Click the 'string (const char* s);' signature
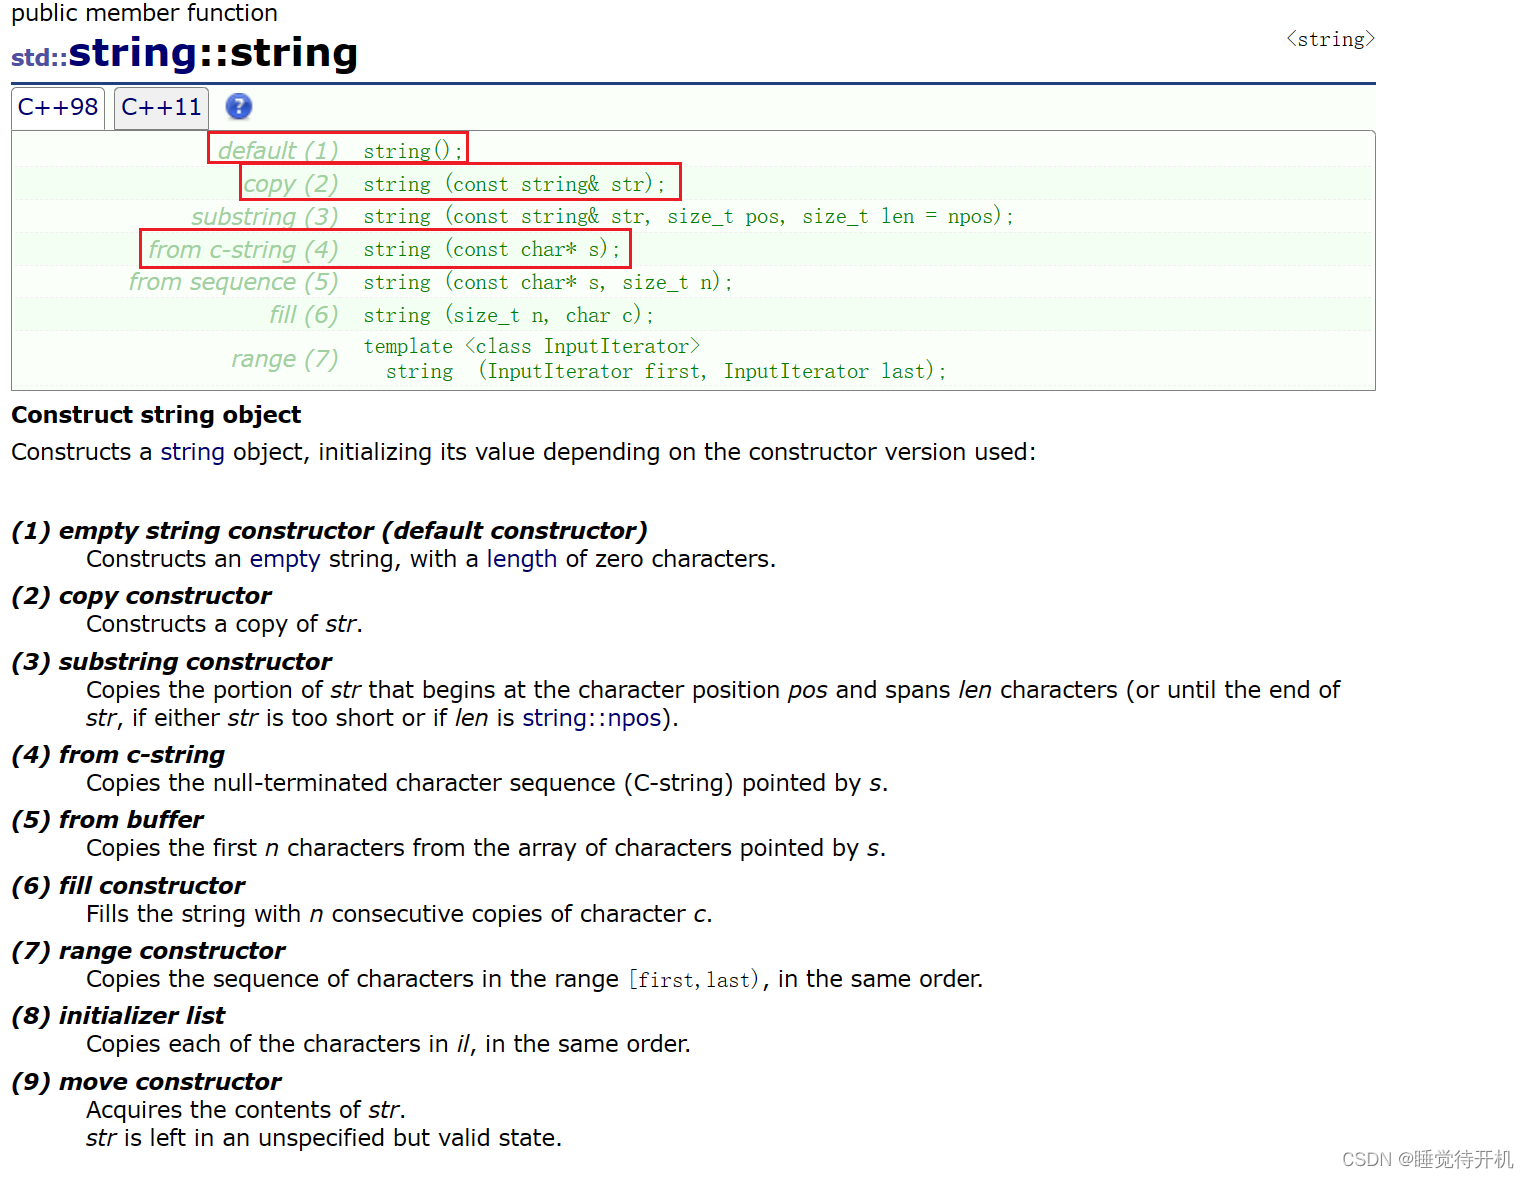 coord(491,249)
